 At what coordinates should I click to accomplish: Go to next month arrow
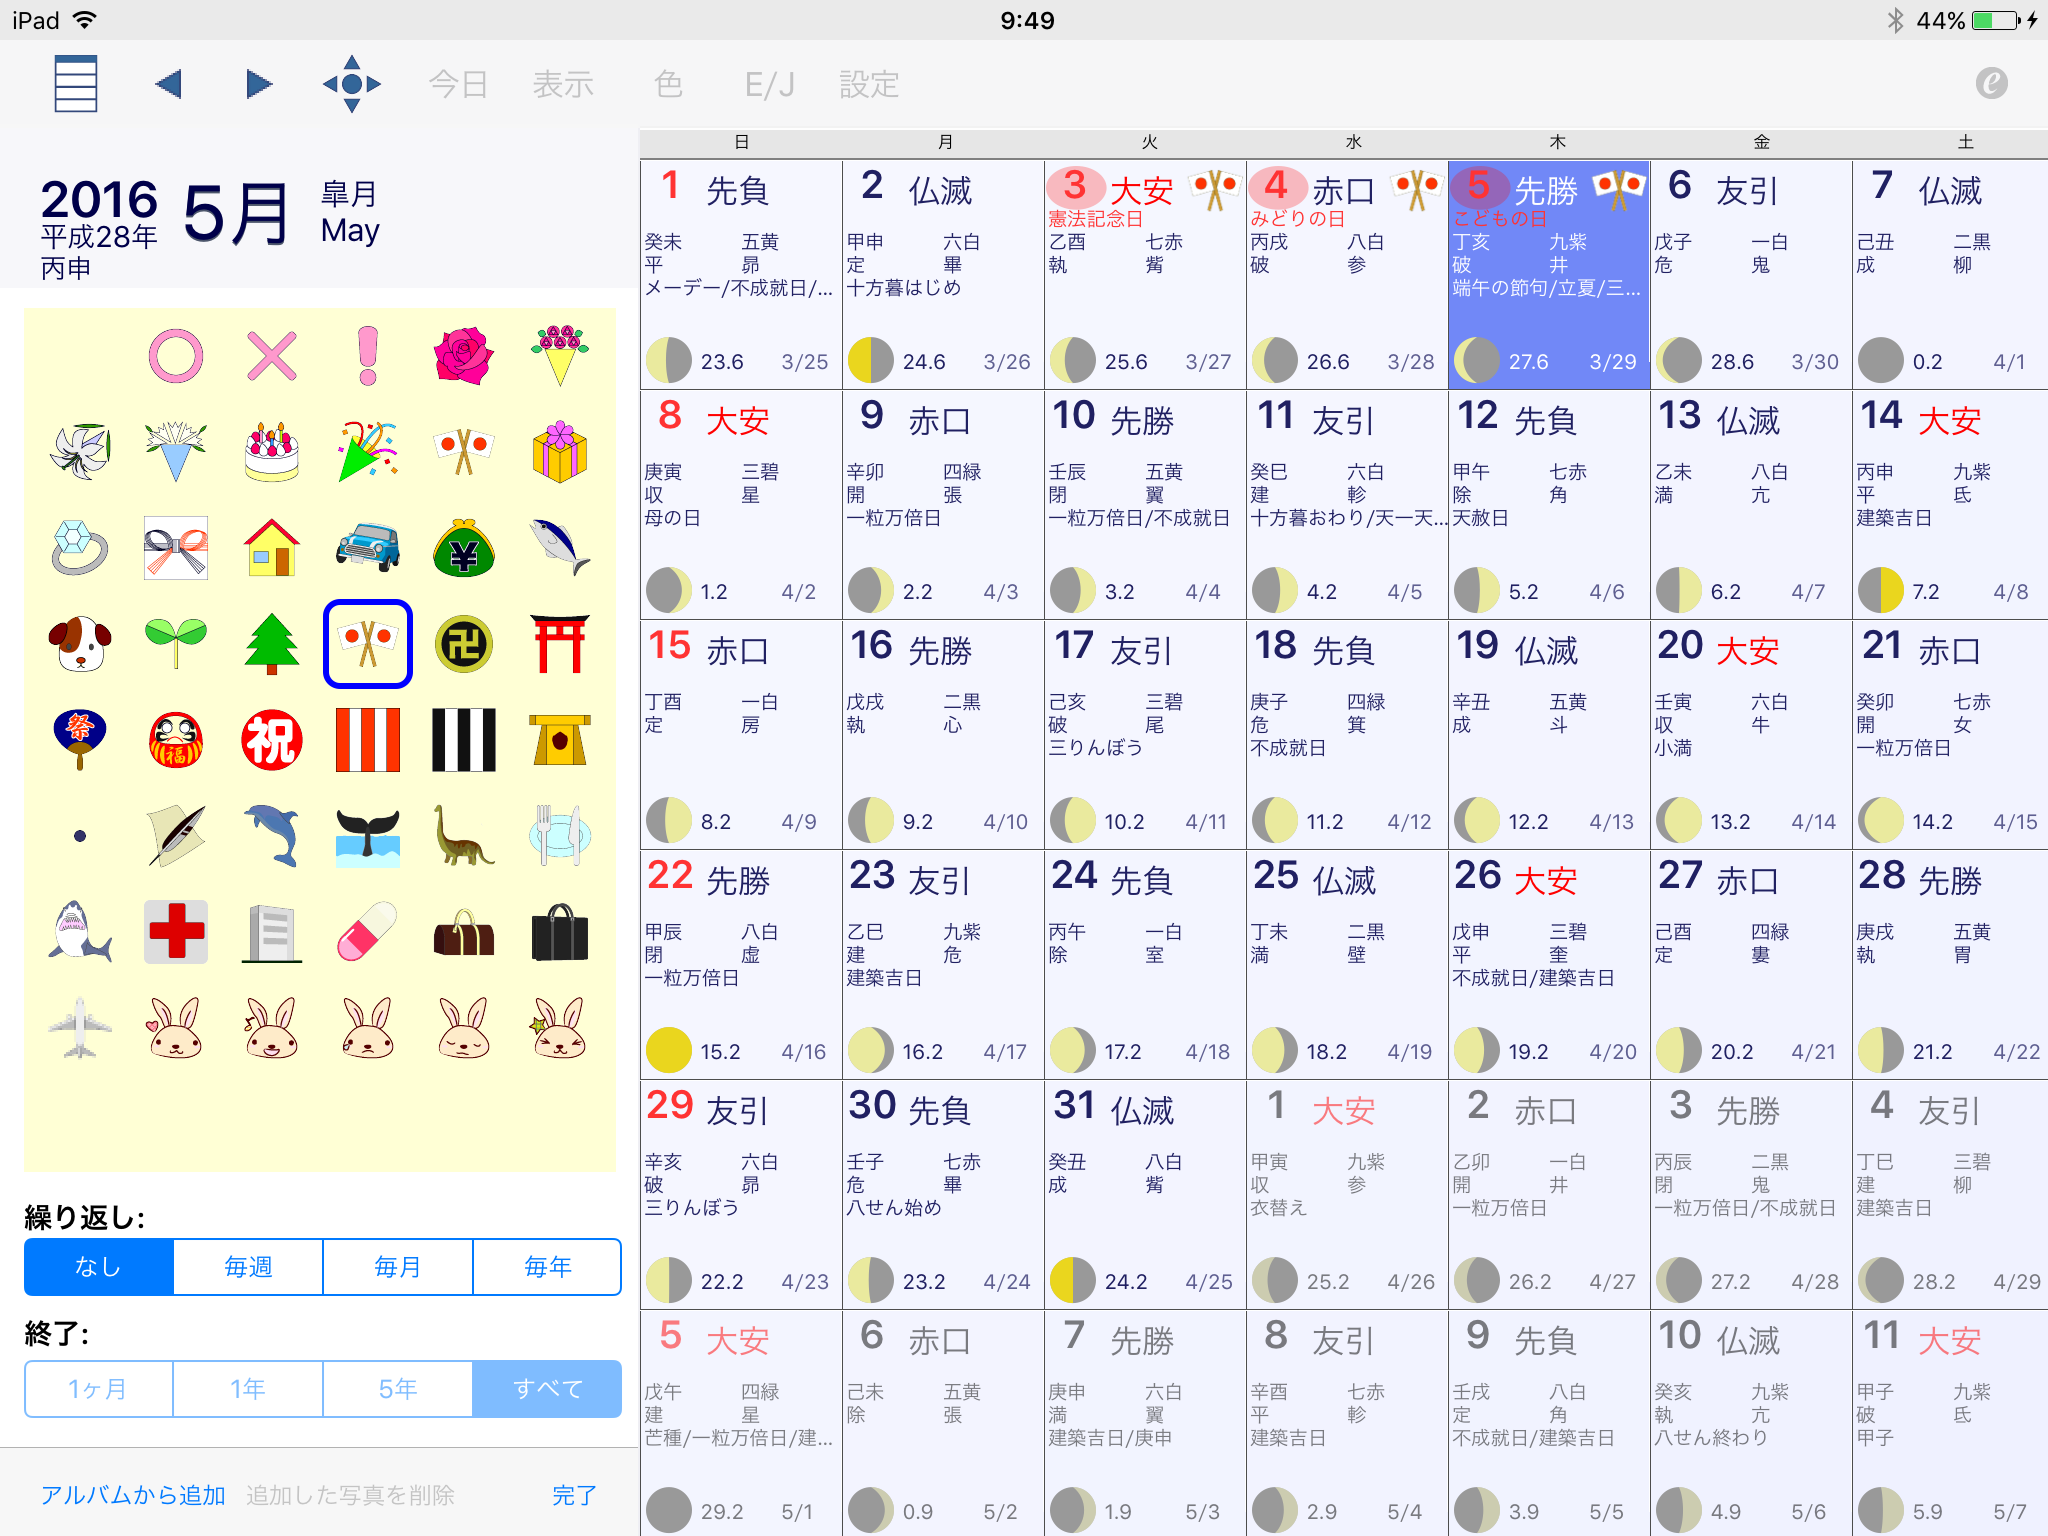click(x=259, y=84)
